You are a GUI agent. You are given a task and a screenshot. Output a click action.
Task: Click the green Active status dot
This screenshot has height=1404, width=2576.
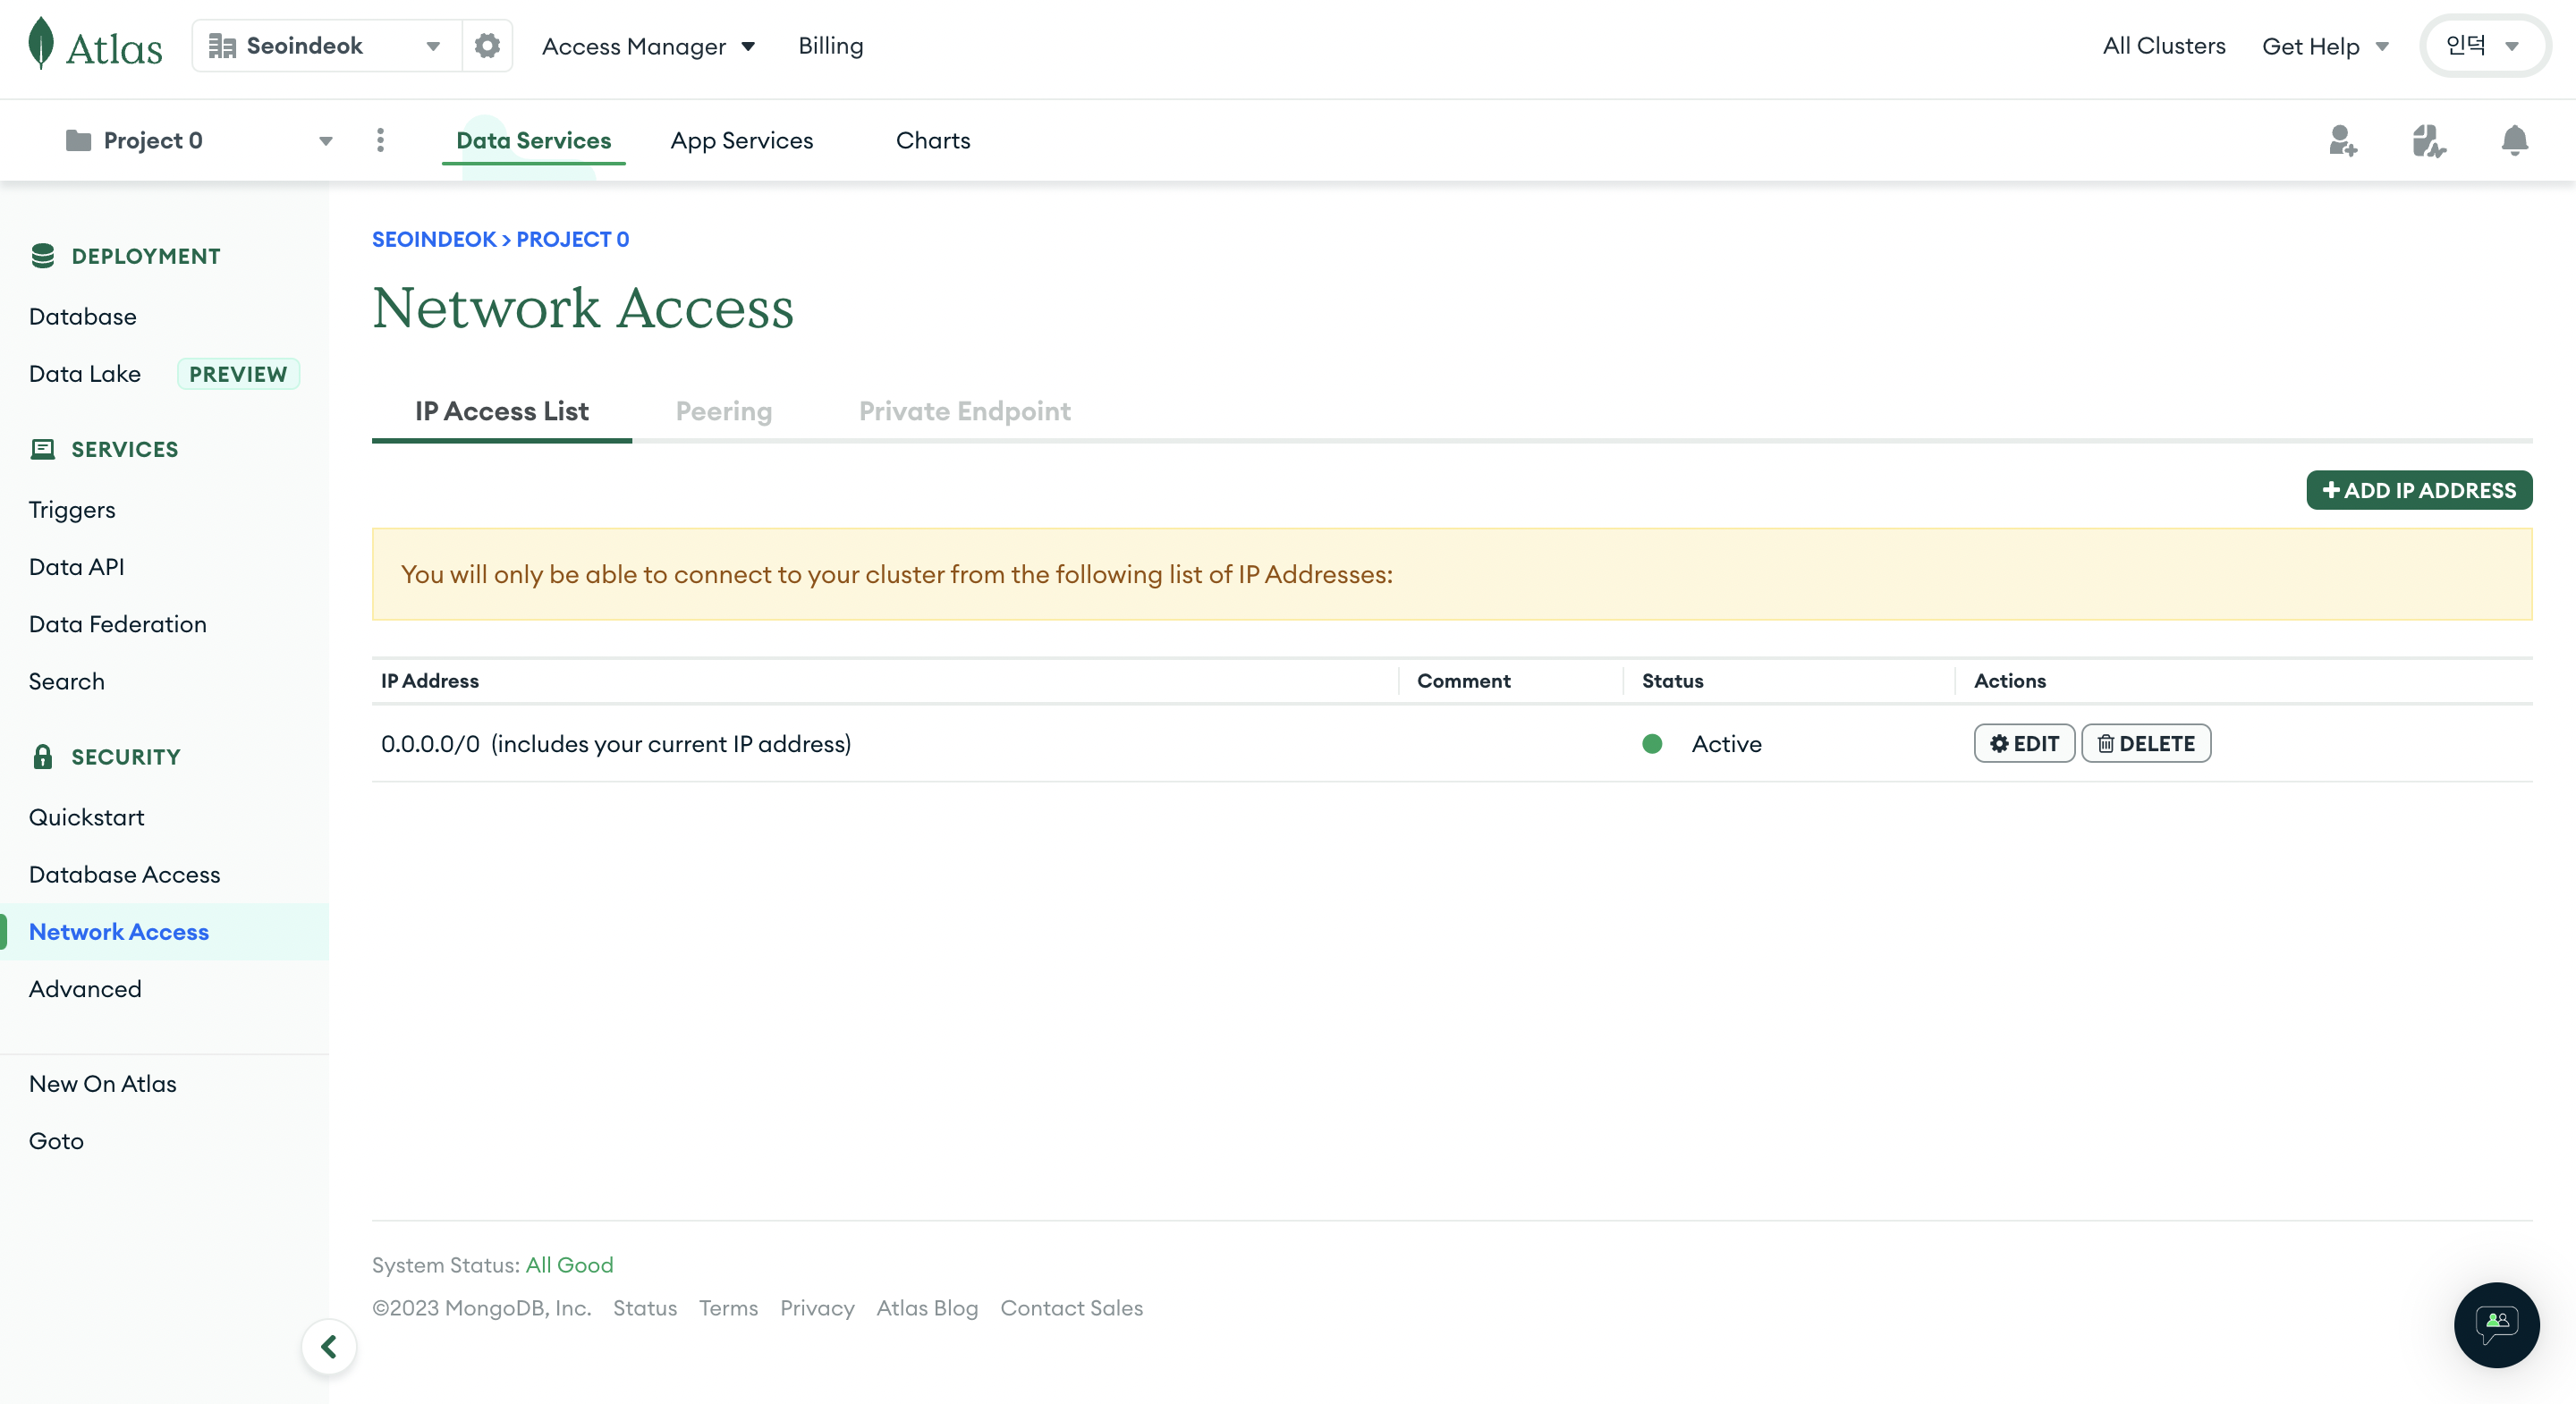point(1652,743)
